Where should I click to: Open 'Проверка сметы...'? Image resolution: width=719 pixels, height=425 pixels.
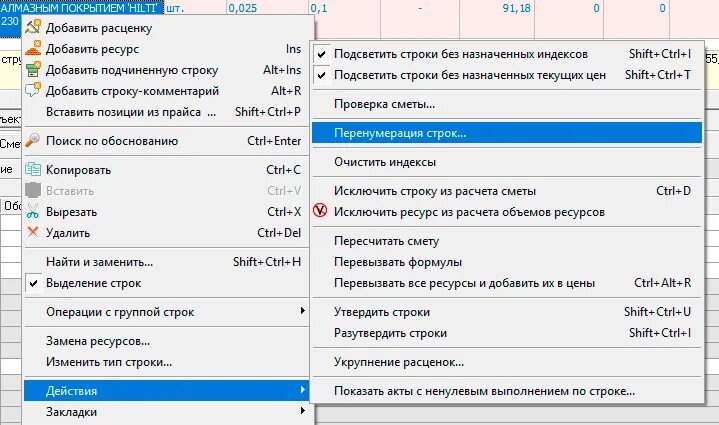point(508,104)
